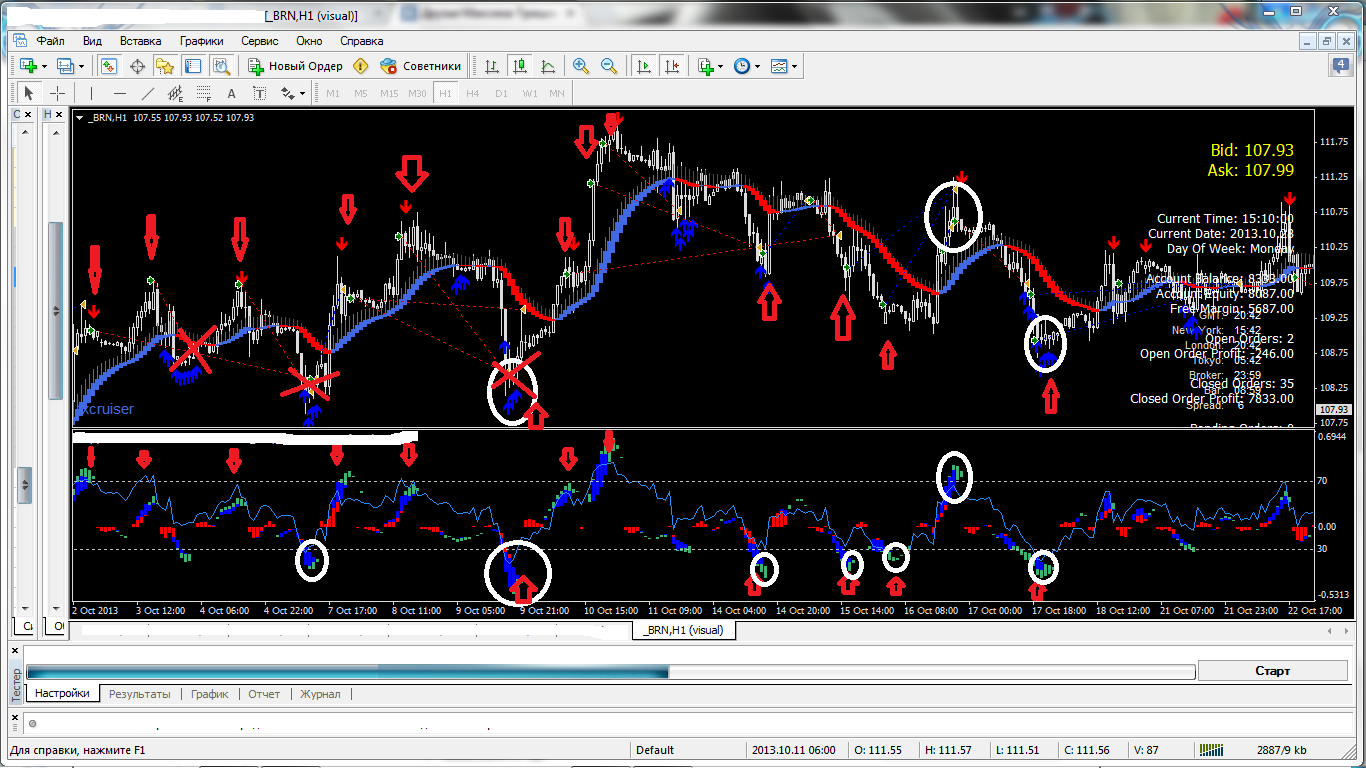Screen dimensions: 1366x768
Task: Open the Вид menu
Action: pyautogui.click(x=92, y=41)
